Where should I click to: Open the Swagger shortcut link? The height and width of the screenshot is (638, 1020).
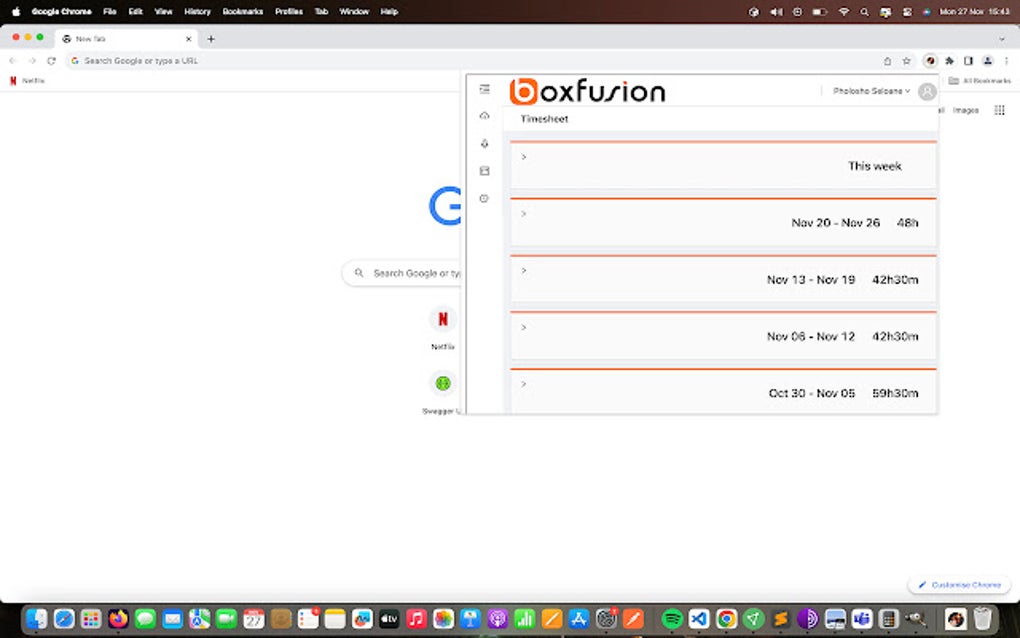441,383
